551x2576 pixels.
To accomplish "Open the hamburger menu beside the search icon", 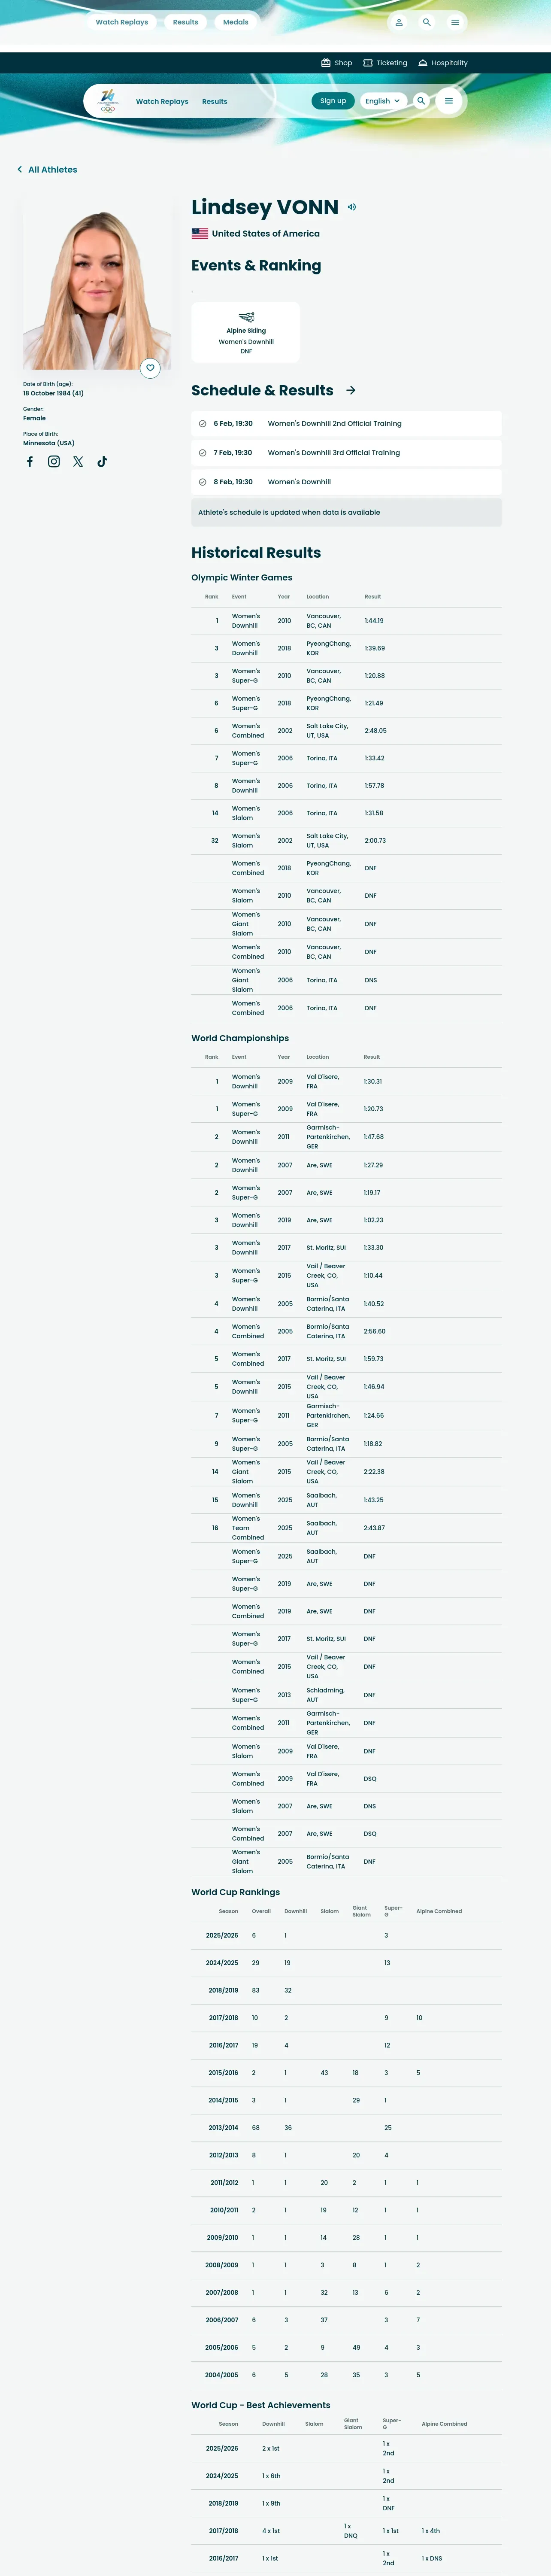I will click(449, 101).
